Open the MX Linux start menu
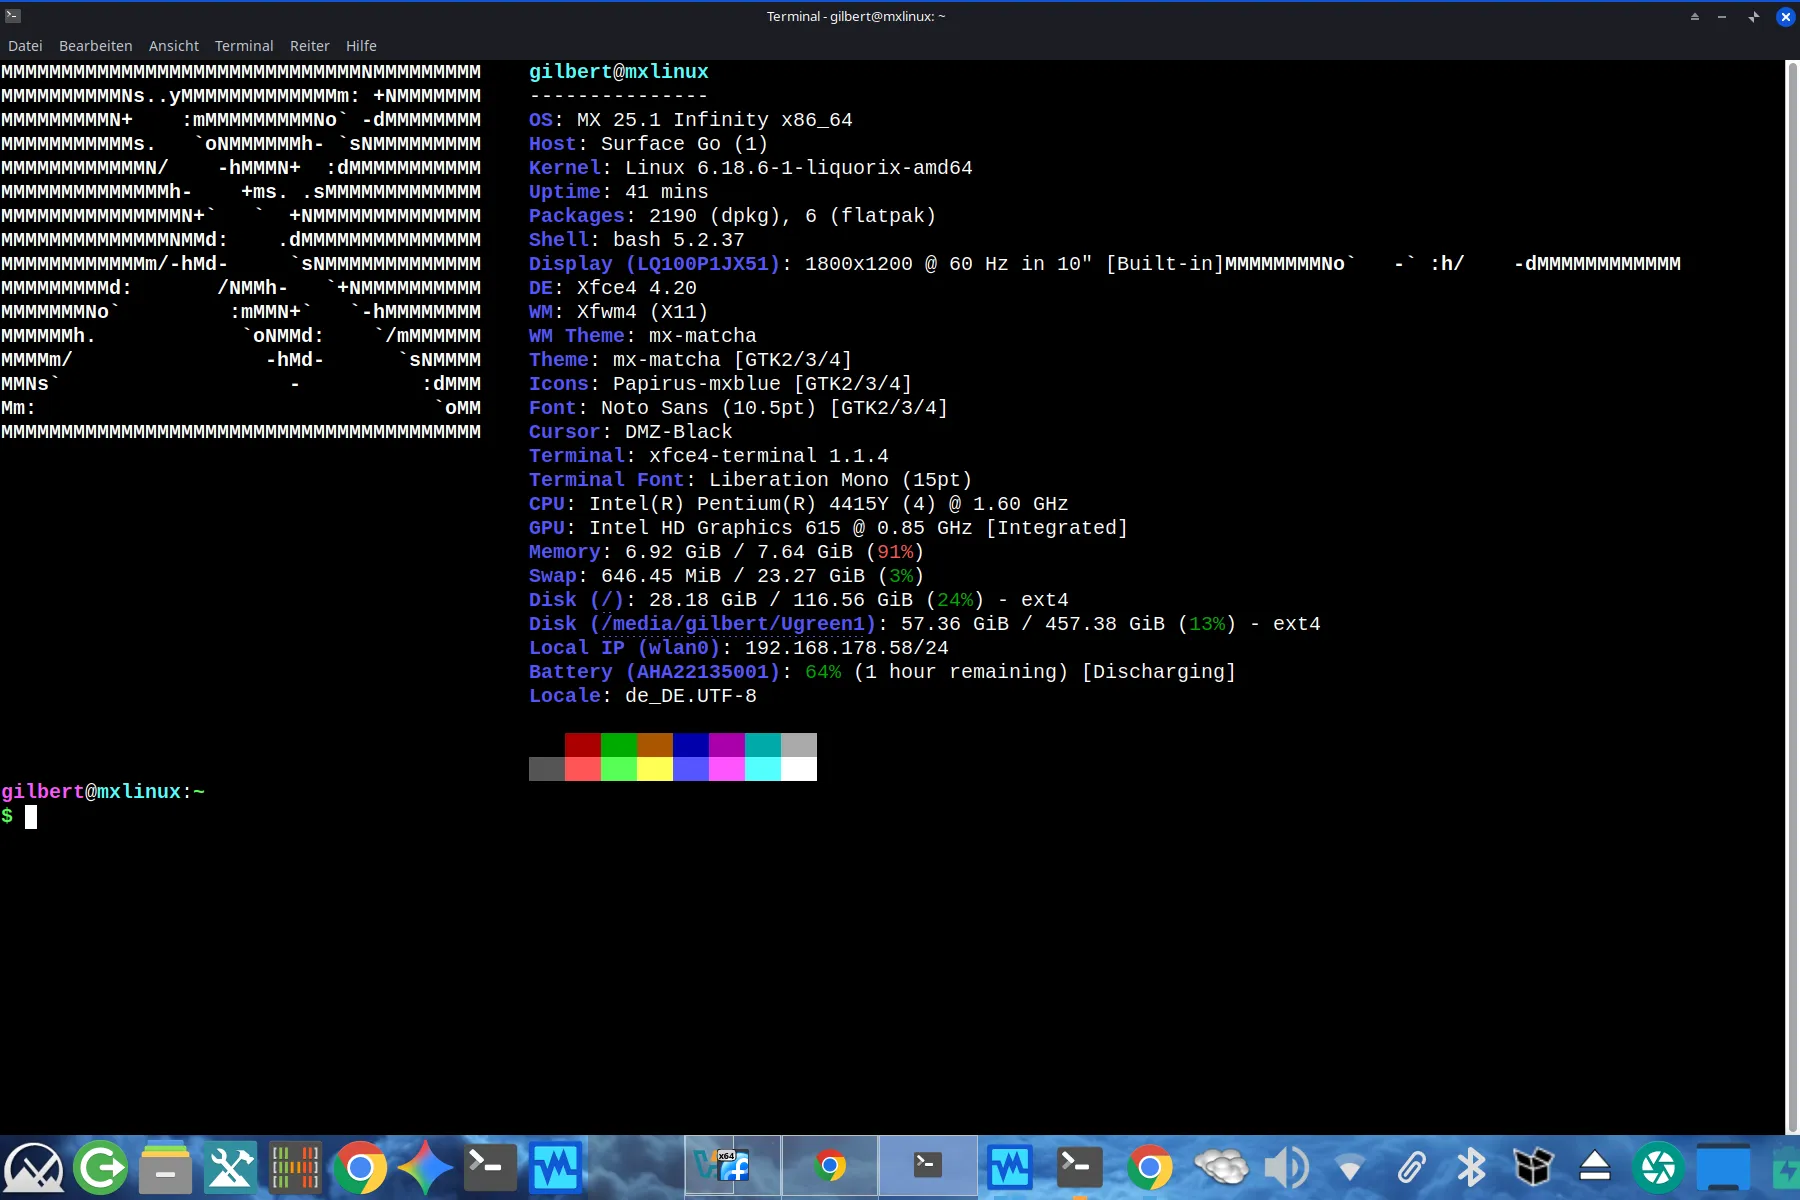Viewport: 1800px width, 1200px height. [x=33, y=1167]
